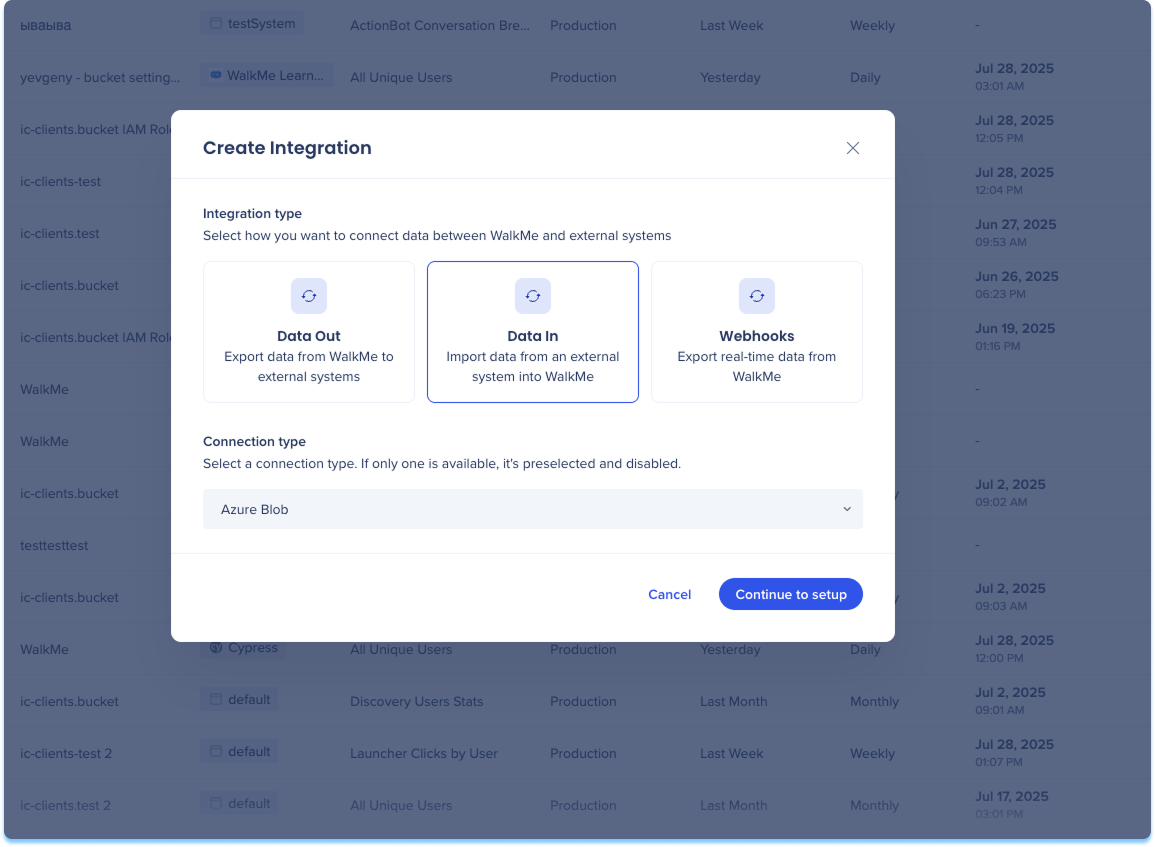
Task: Click the testSystem tag icon in background table
Action: click(216, 24)
